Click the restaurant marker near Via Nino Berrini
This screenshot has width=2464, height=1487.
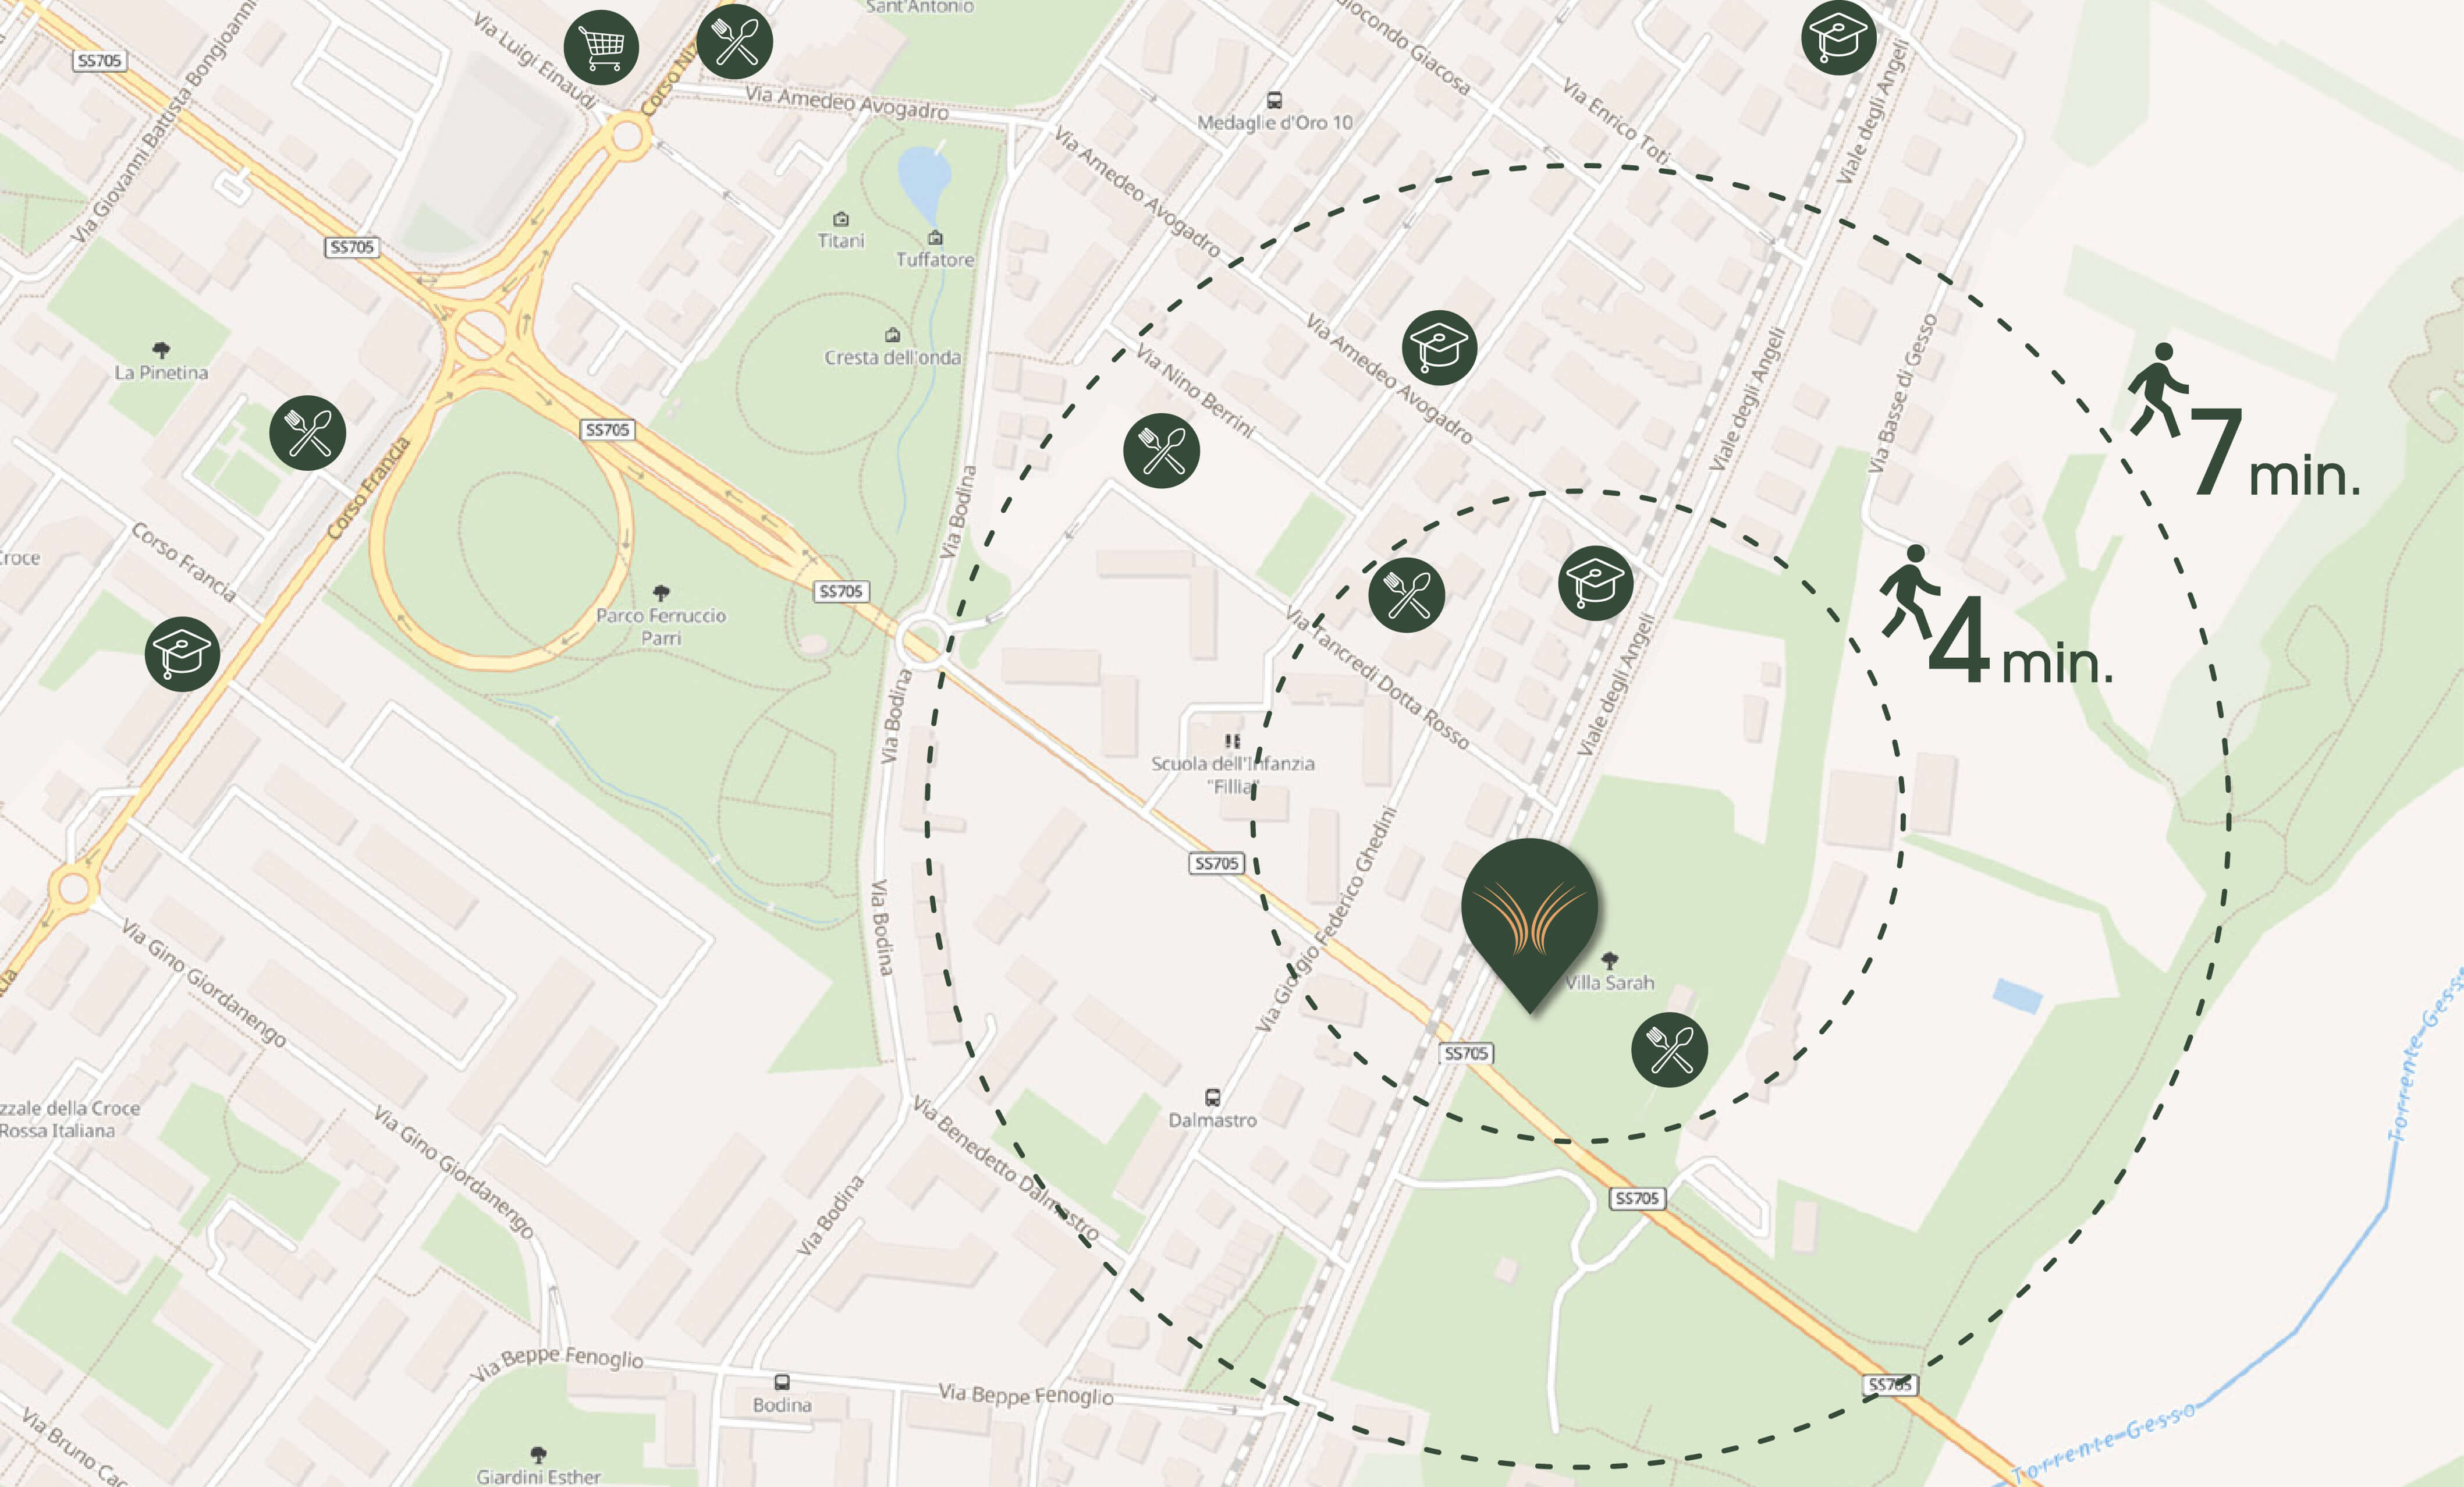tap(1161, 451)
